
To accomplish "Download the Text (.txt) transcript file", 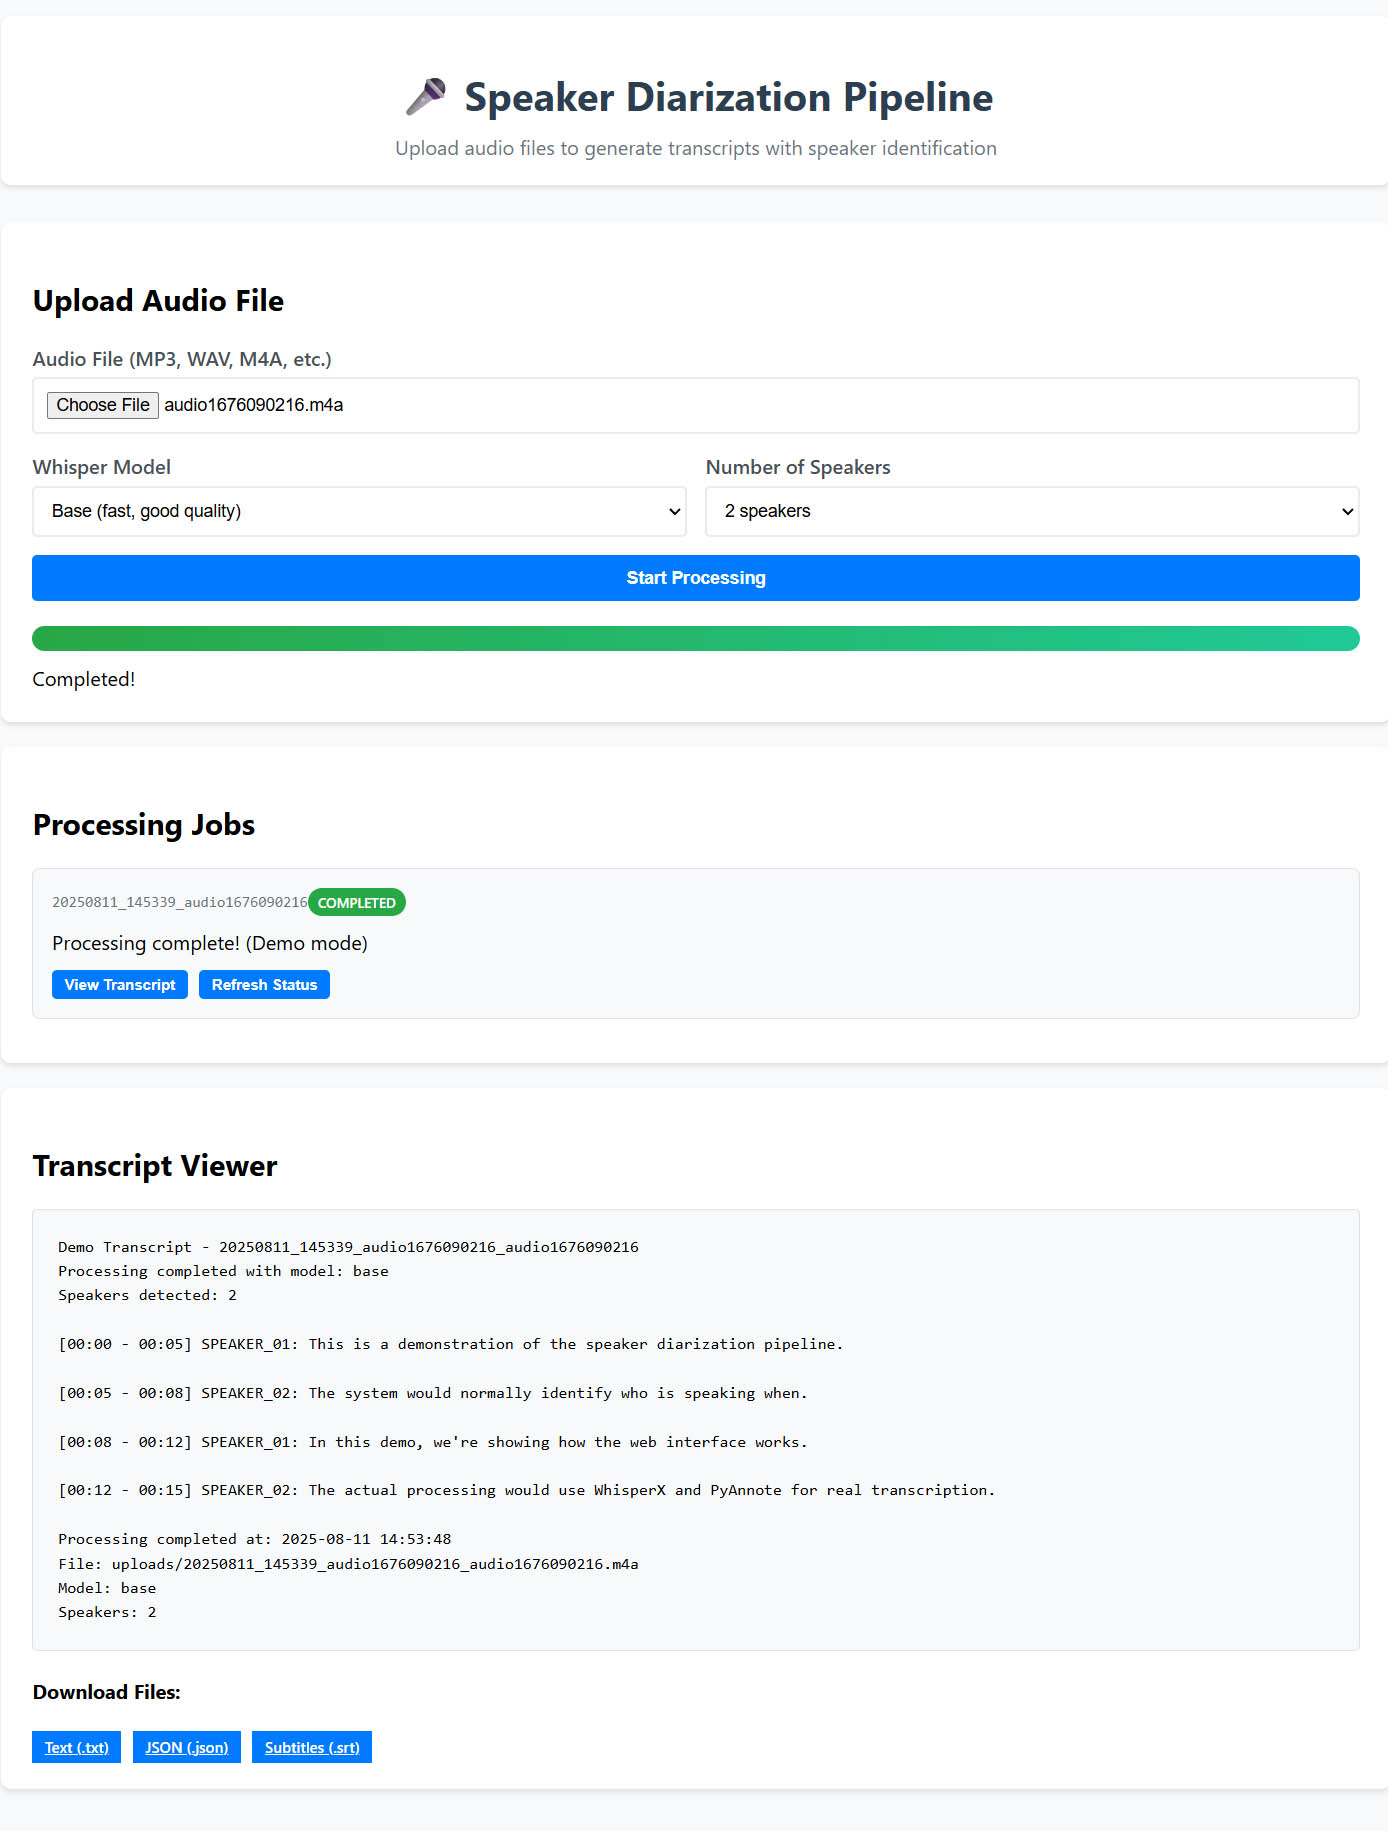I will pos(76,1747).
